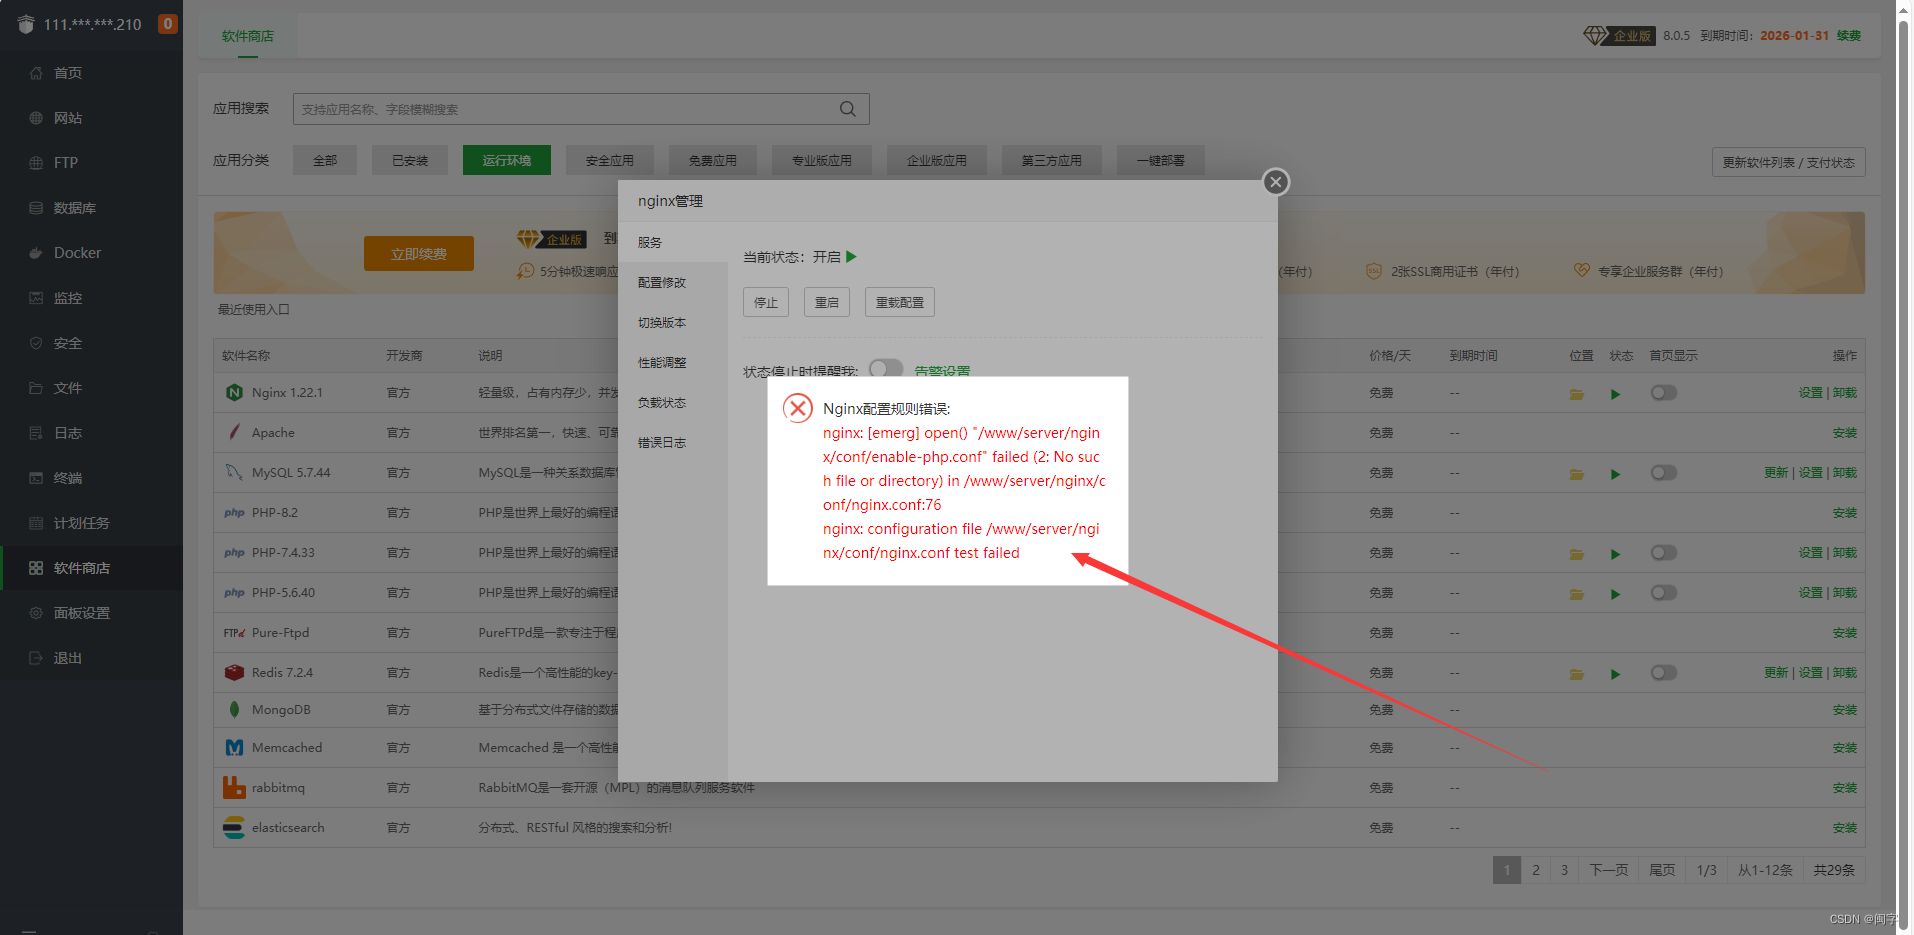Open 告警设置 link
The image size is (1914, 935).
click(x=942, y=371)
